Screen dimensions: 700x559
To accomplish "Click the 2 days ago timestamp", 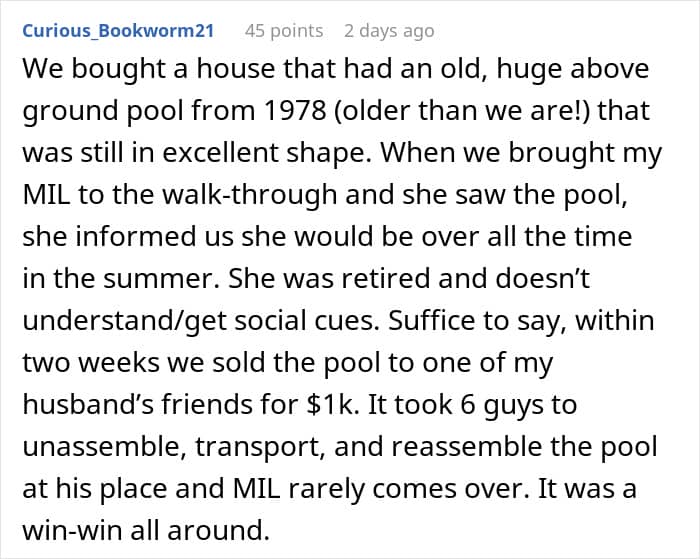I will coord(389,30).
